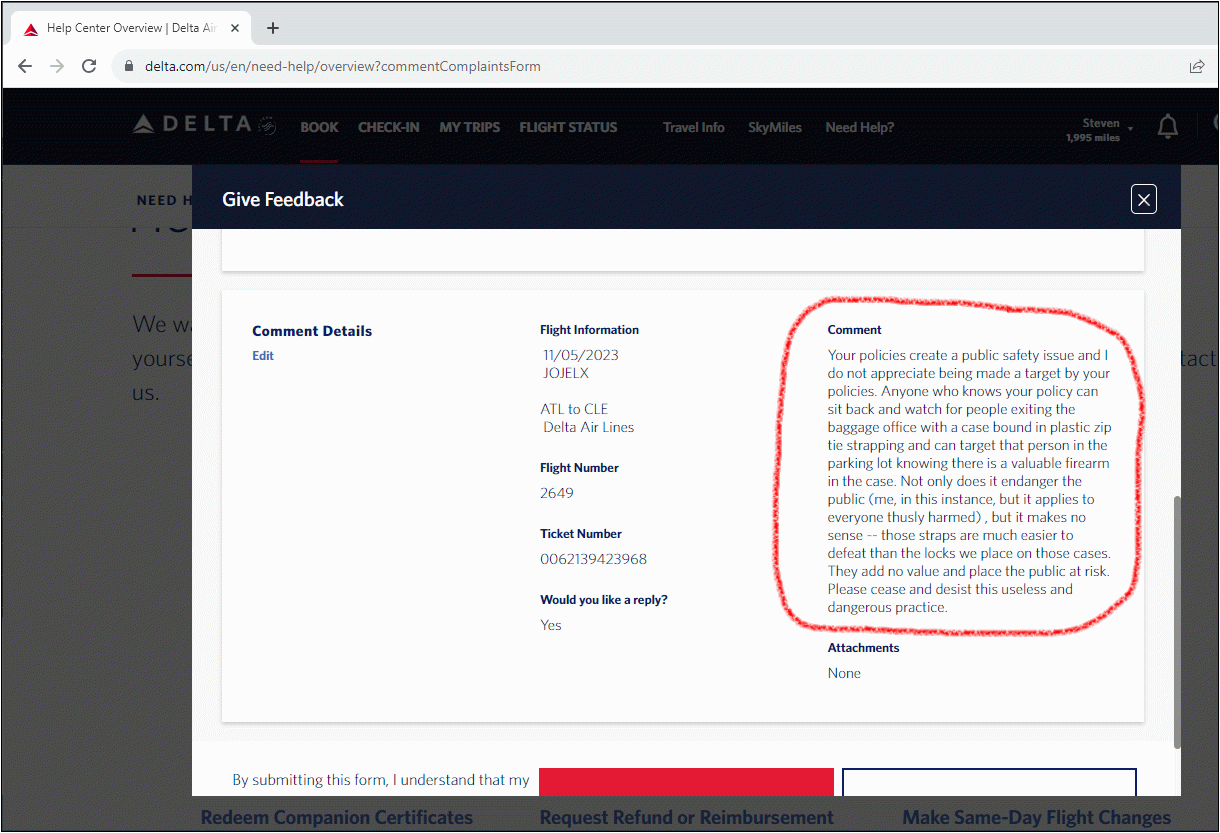Click the Delta logo

pyautogui.click(x=204, y=125)
